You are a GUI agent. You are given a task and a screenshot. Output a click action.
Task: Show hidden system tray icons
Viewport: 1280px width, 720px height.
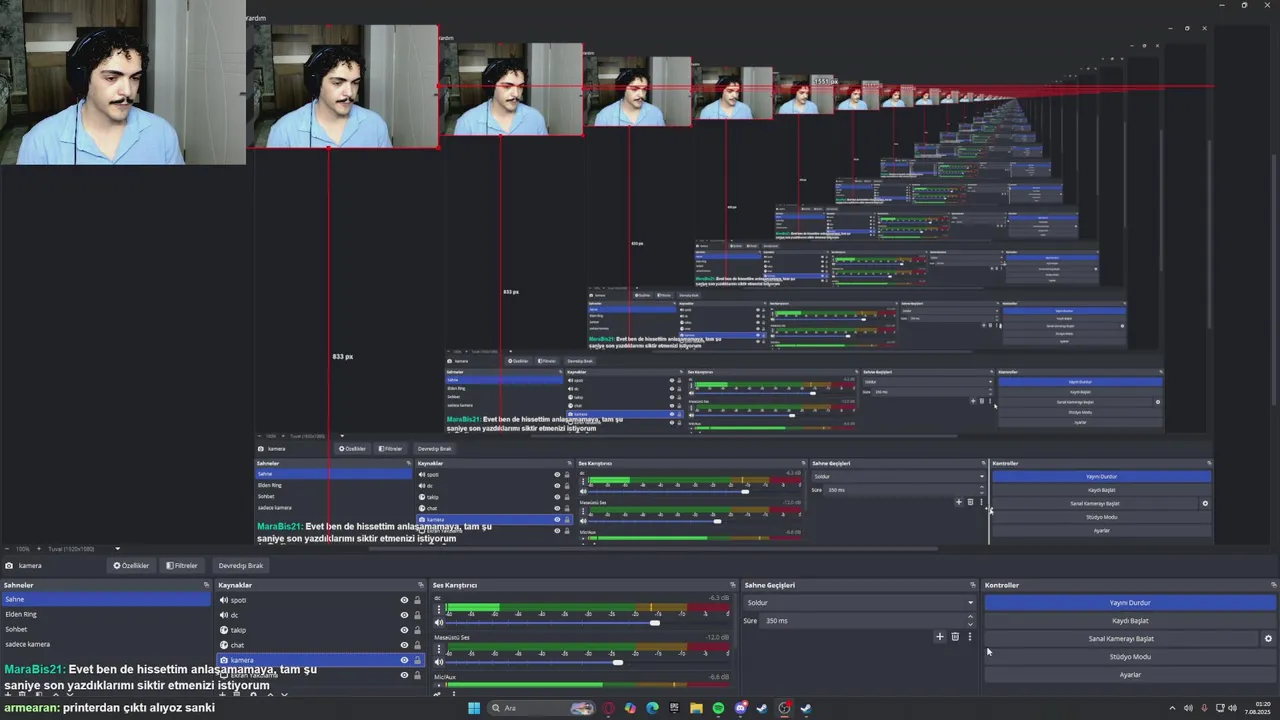[x=1172, y=708]
